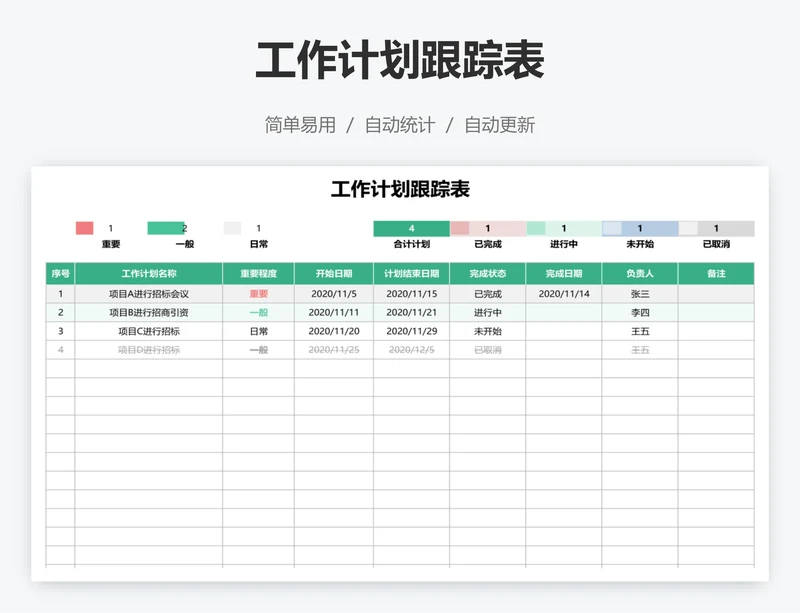Select planned end date 2020/11/29
This screenshot has height=613, width=800.
[x=411, y=331]
